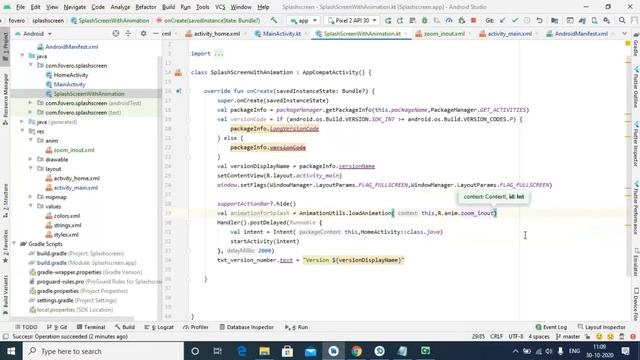Click the master git branch in status bar
640x360 pixels.
click(x=568, y=337)
